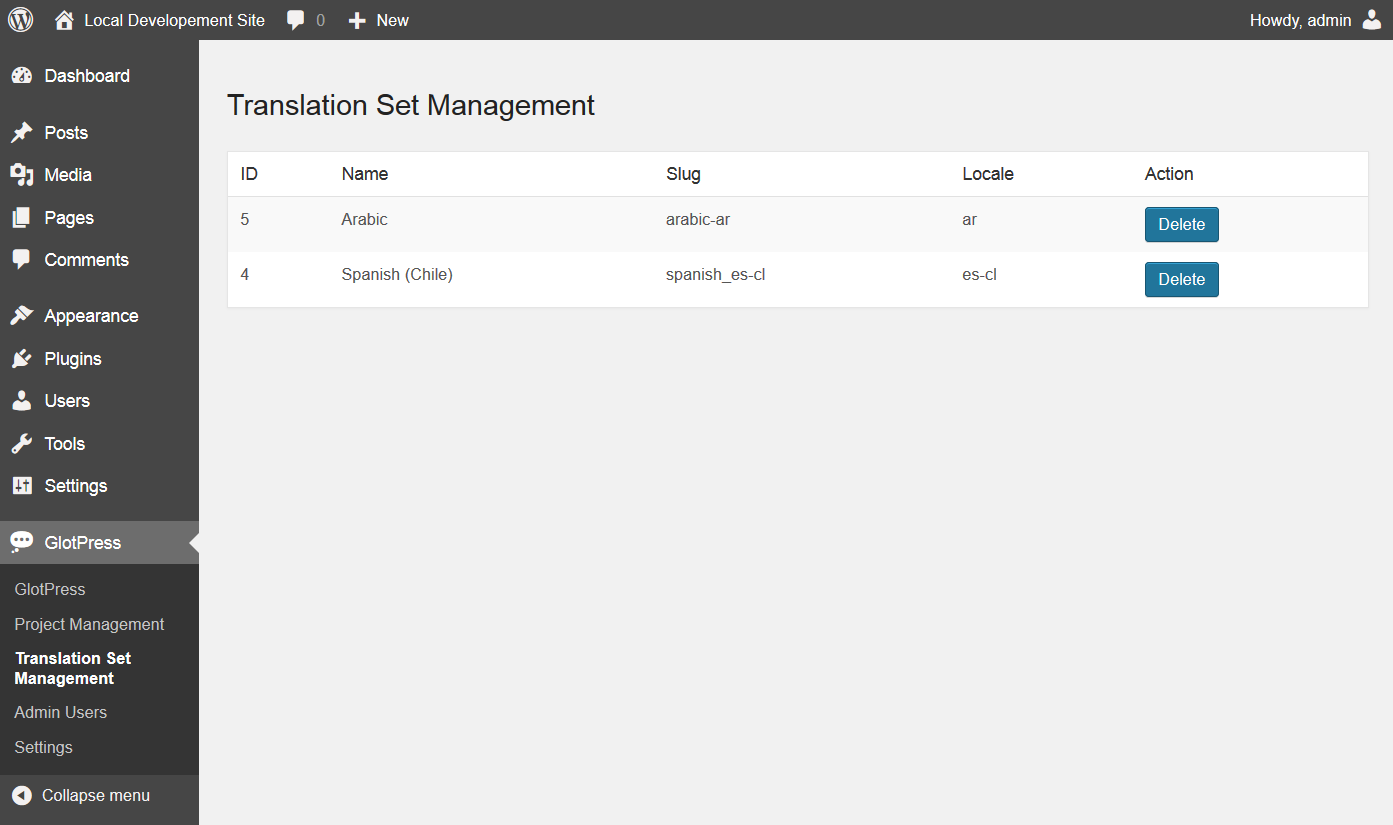Click the Collapse menu arrow icon
The width and height of the screenshot is (1393, 825).
(x=22, y=796)
